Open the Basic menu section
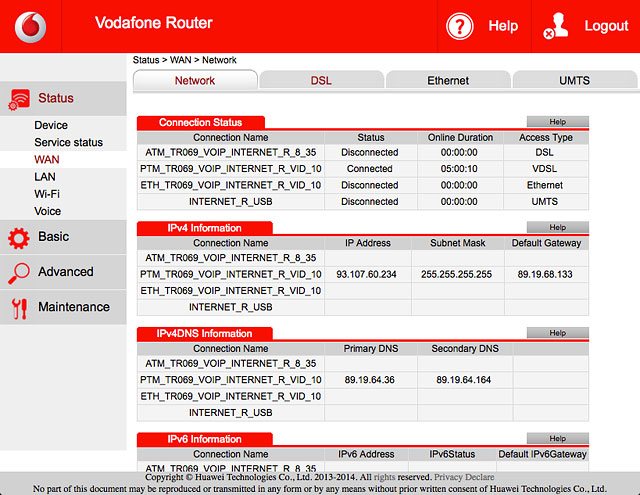The height and width of the screenshot is (495, 640). point(63,237)
